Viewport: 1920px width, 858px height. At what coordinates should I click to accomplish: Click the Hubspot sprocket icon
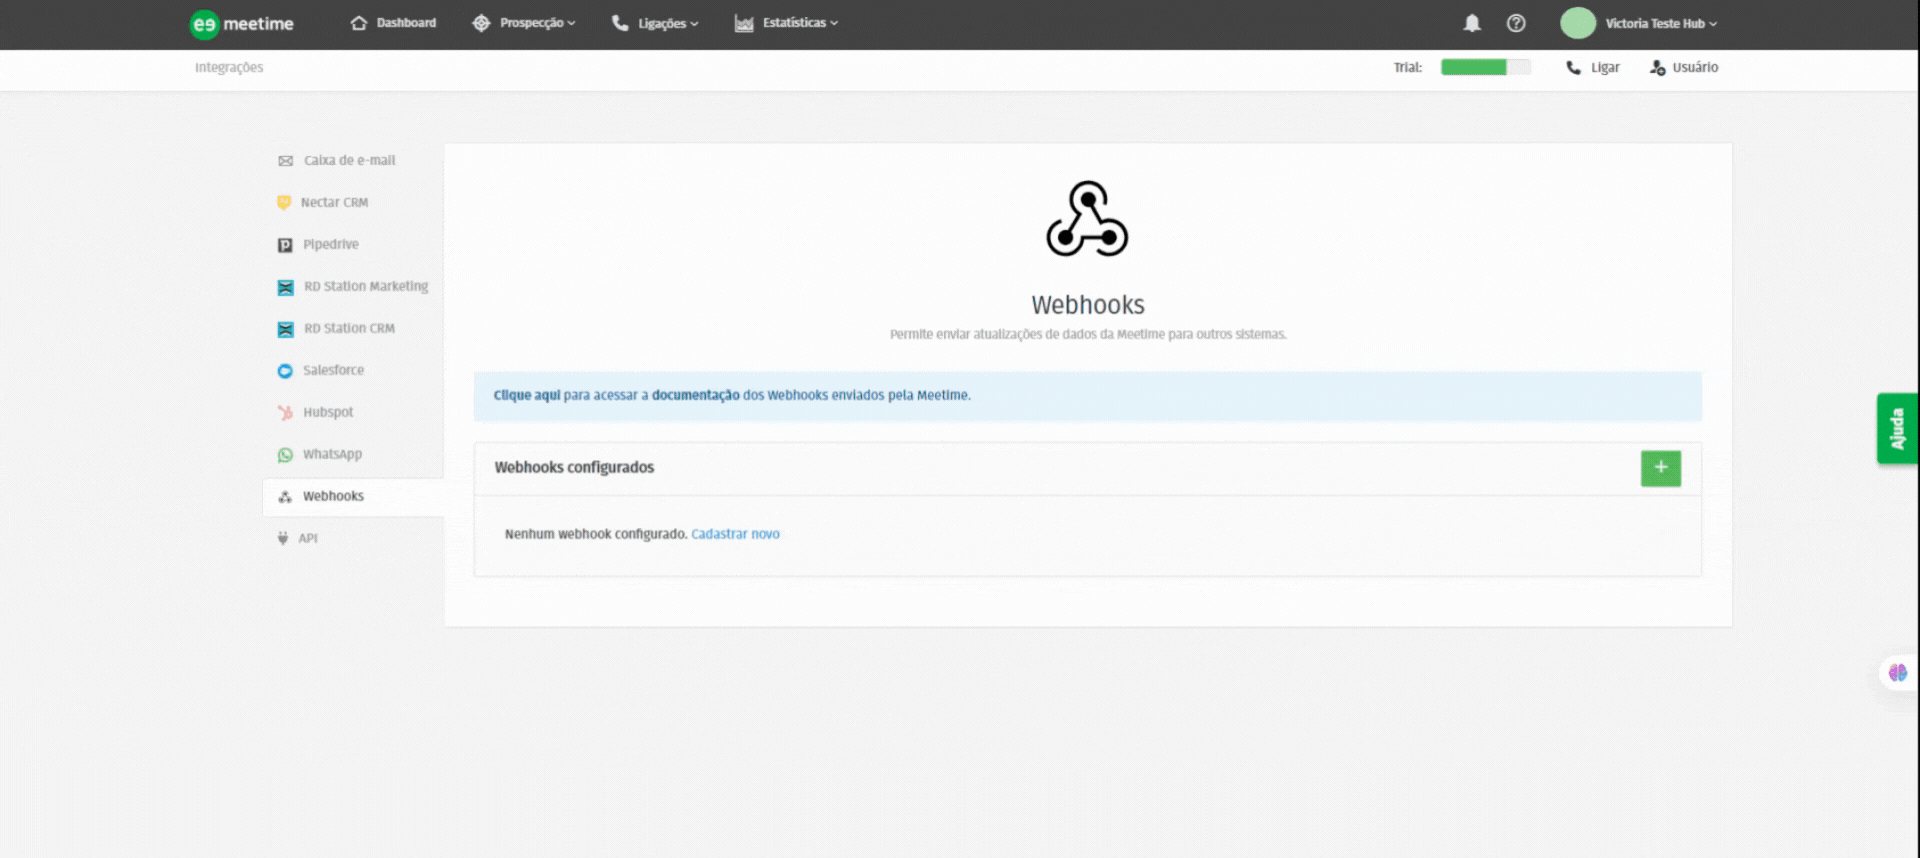[285, 413]
